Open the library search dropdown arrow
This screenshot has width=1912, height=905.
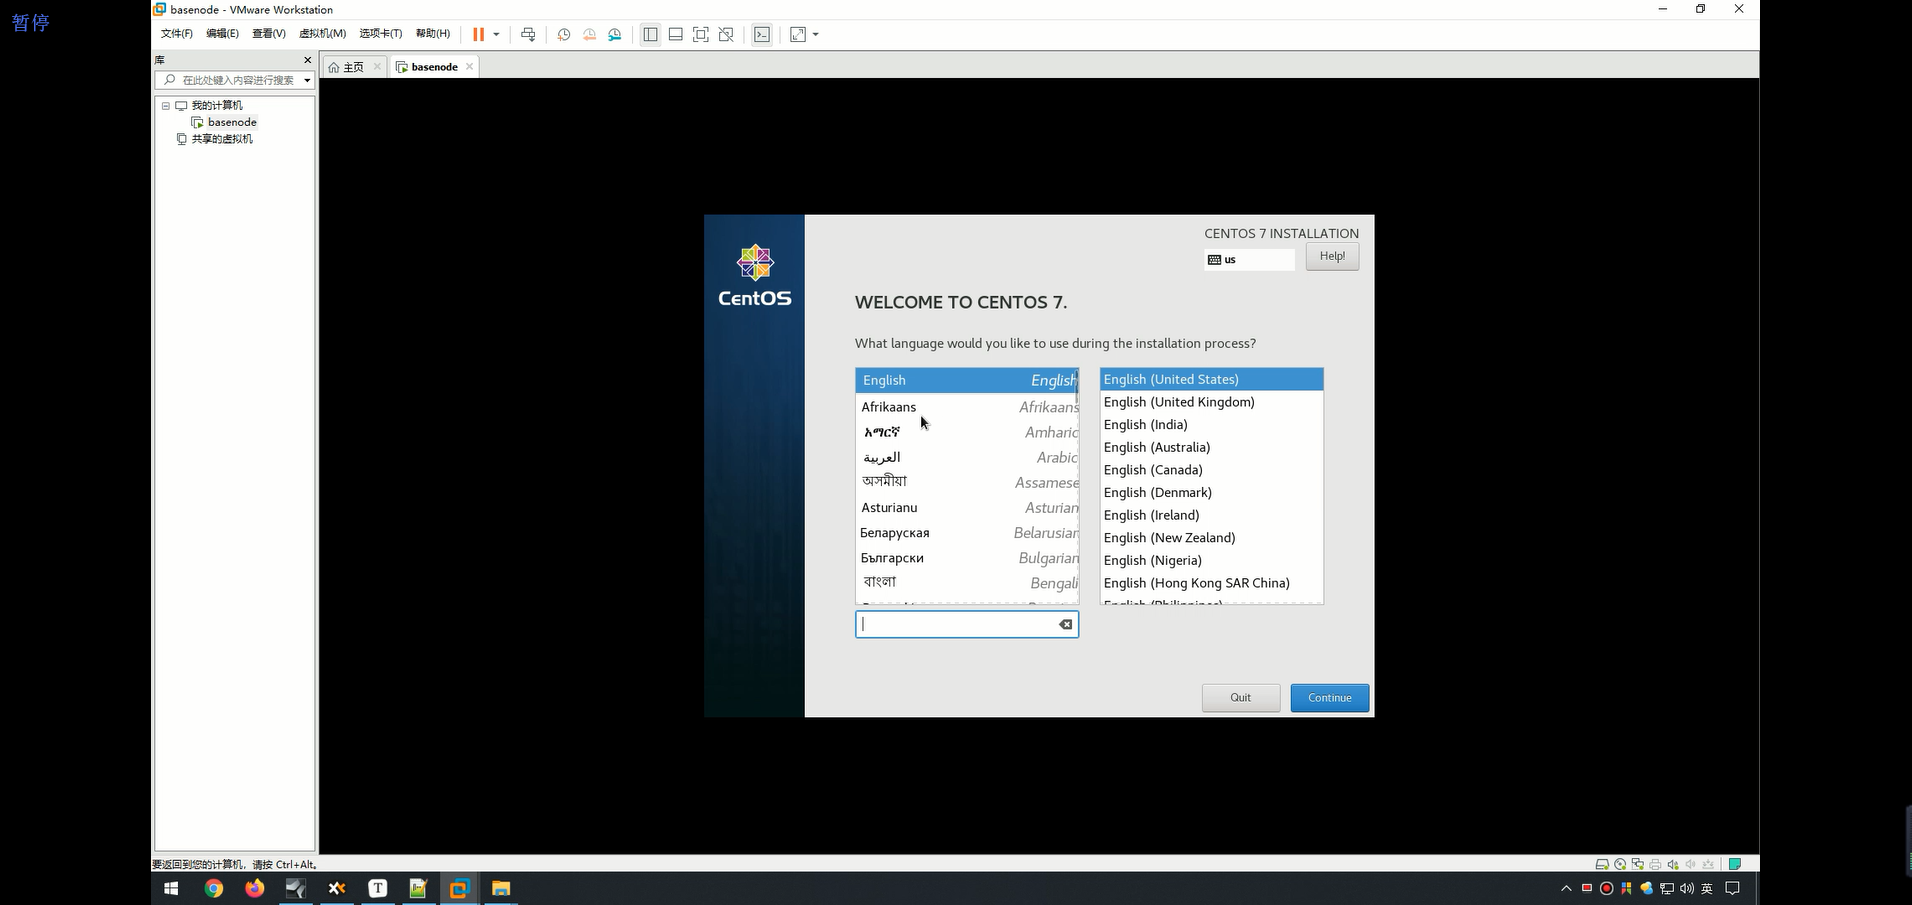coord(307,80)
